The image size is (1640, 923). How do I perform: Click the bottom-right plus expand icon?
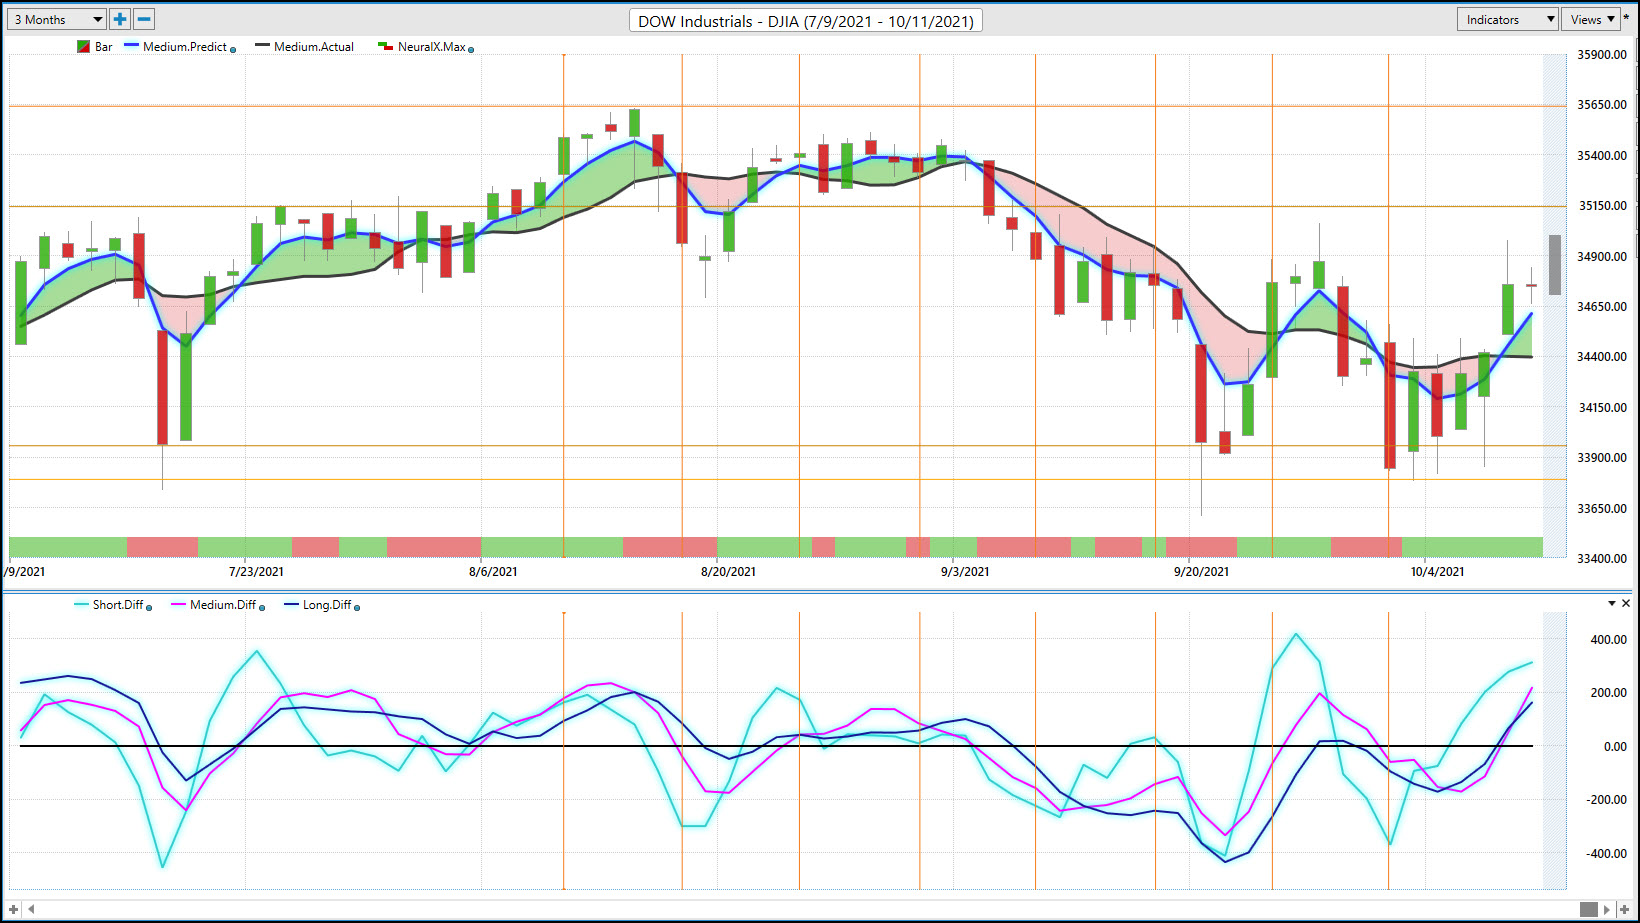(x=1625, y=909)
